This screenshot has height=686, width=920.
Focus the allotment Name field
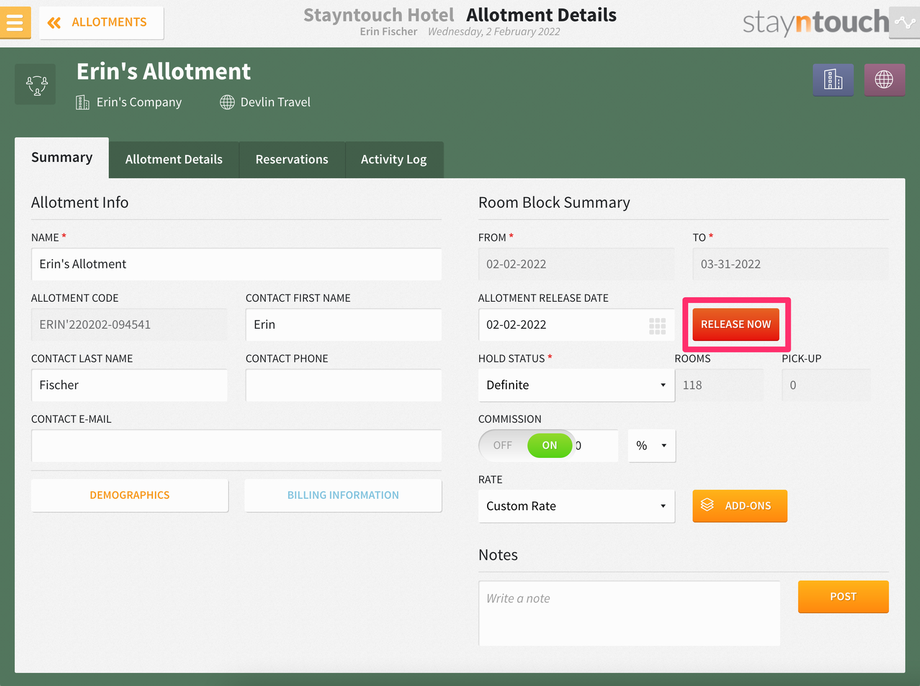point(236,264)
